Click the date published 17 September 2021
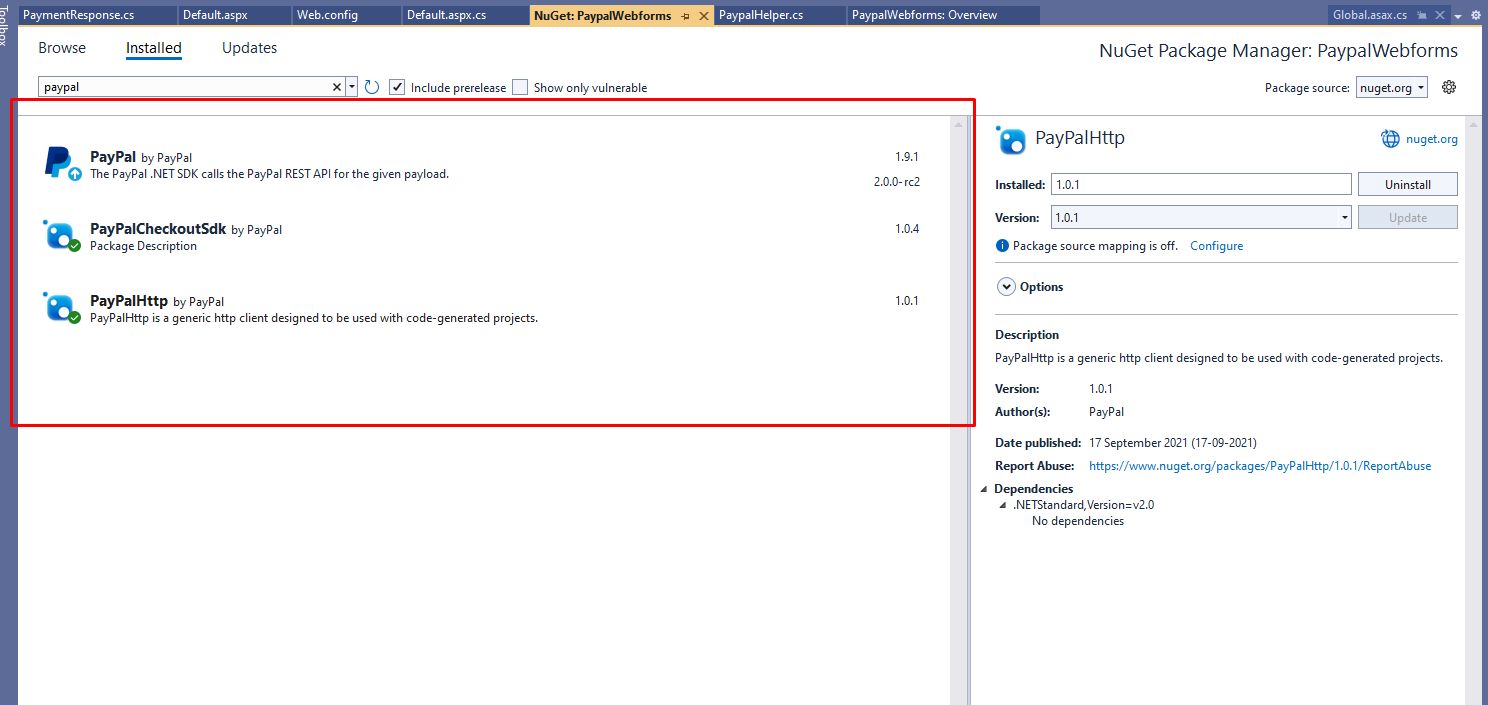This screenshot has height=705, width=1488. tap(1172, 442)
